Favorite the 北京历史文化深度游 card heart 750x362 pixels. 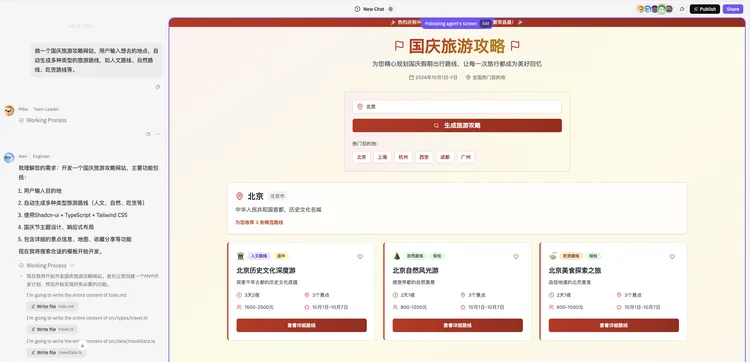(360, 257)
